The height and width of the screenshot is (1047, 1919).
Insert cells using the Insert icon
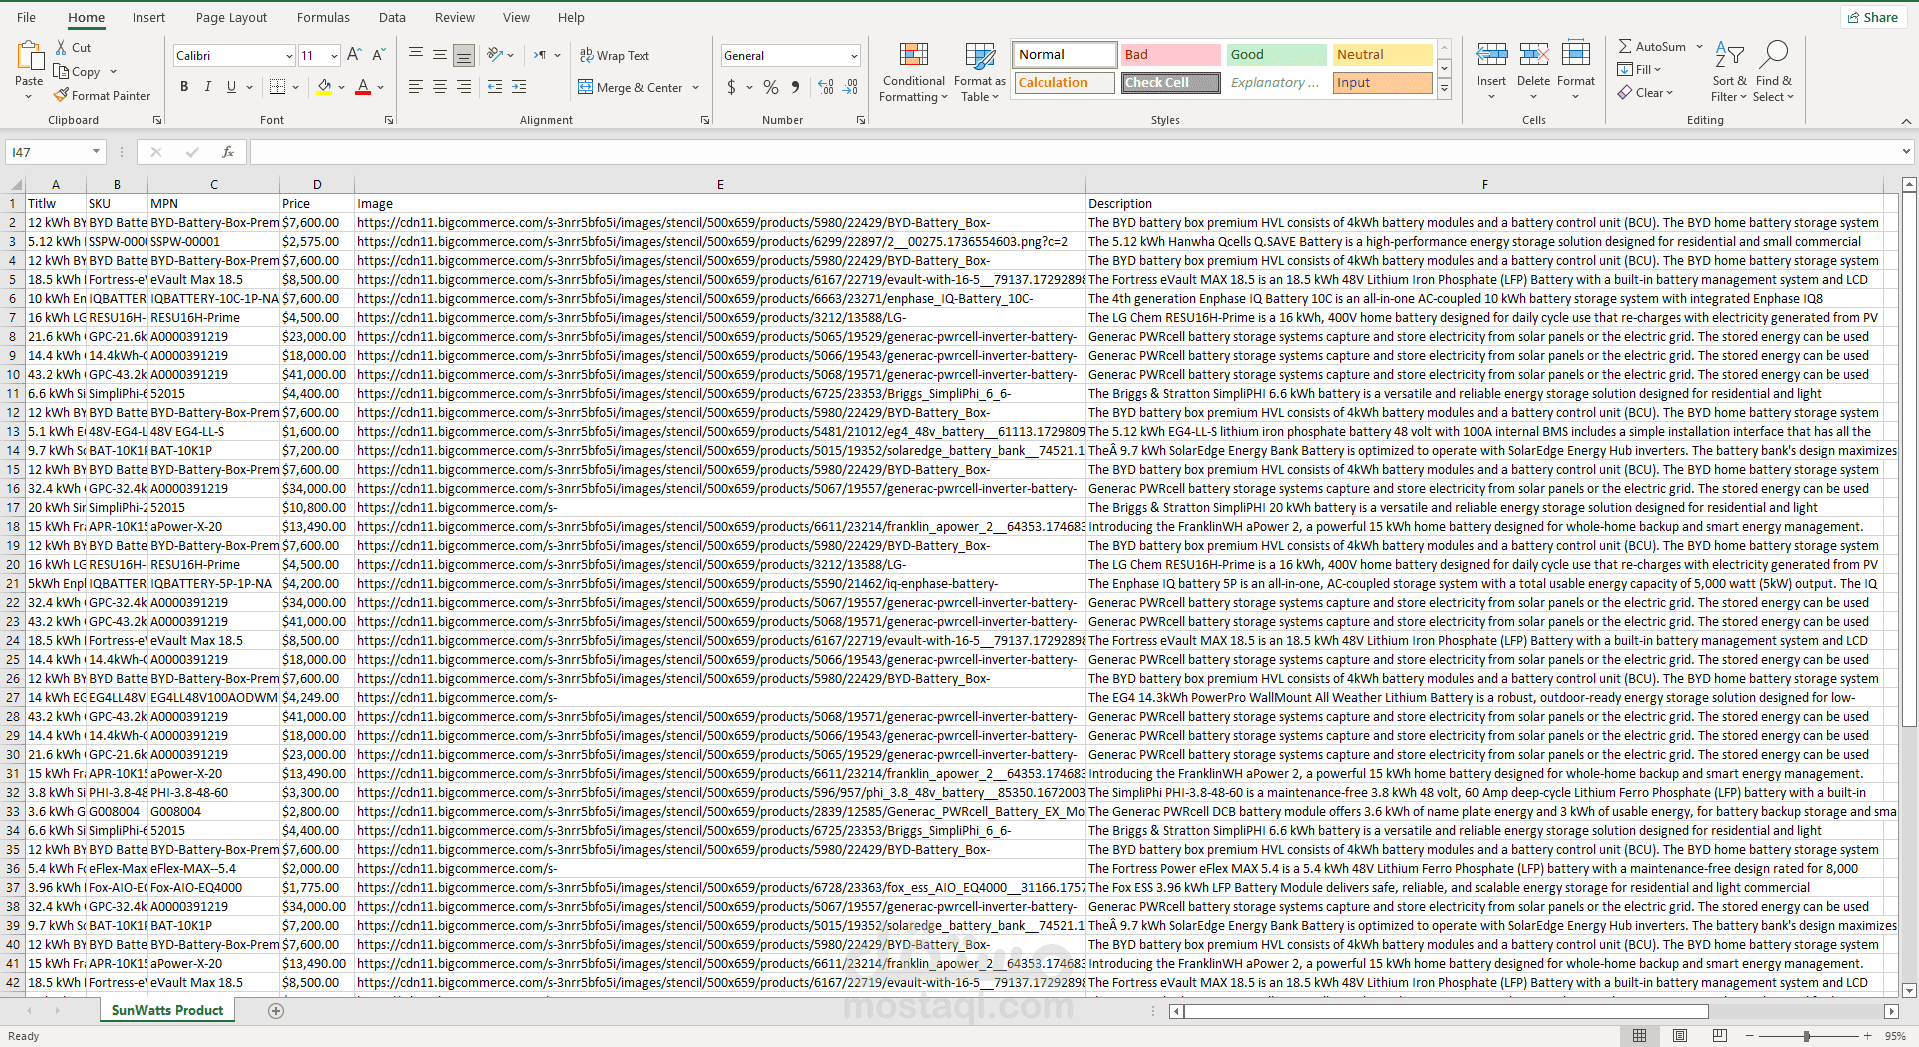coord(1491,54)
